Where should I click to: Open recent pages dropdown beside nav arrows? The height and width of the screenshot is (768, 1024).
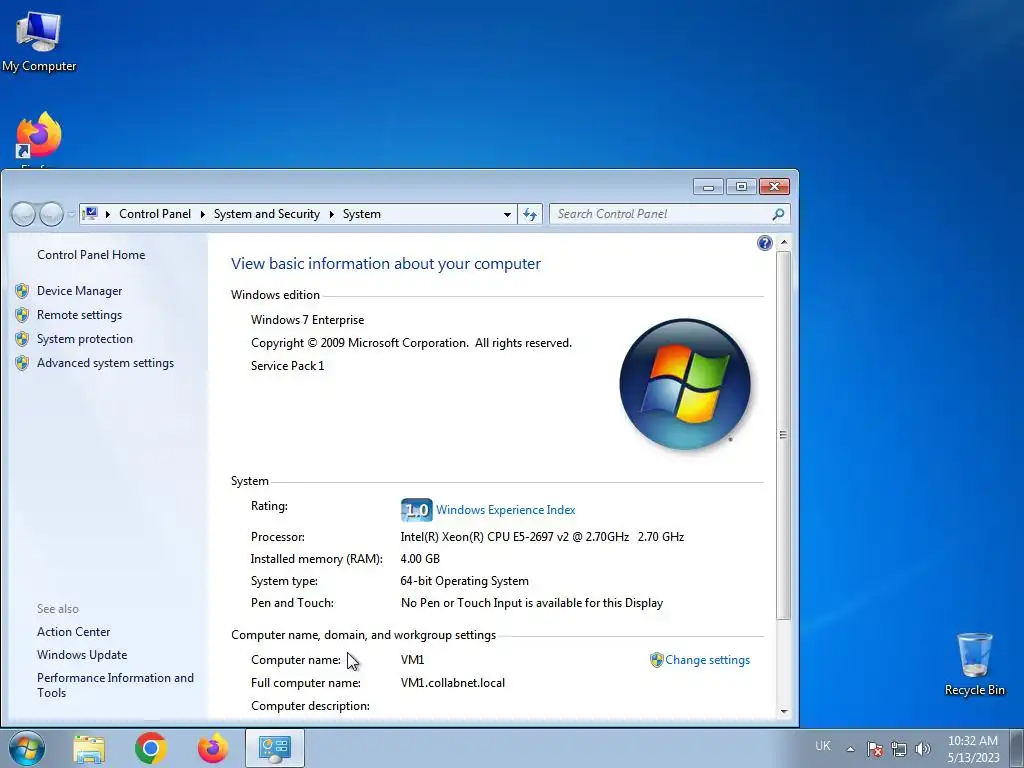point(71,214)
